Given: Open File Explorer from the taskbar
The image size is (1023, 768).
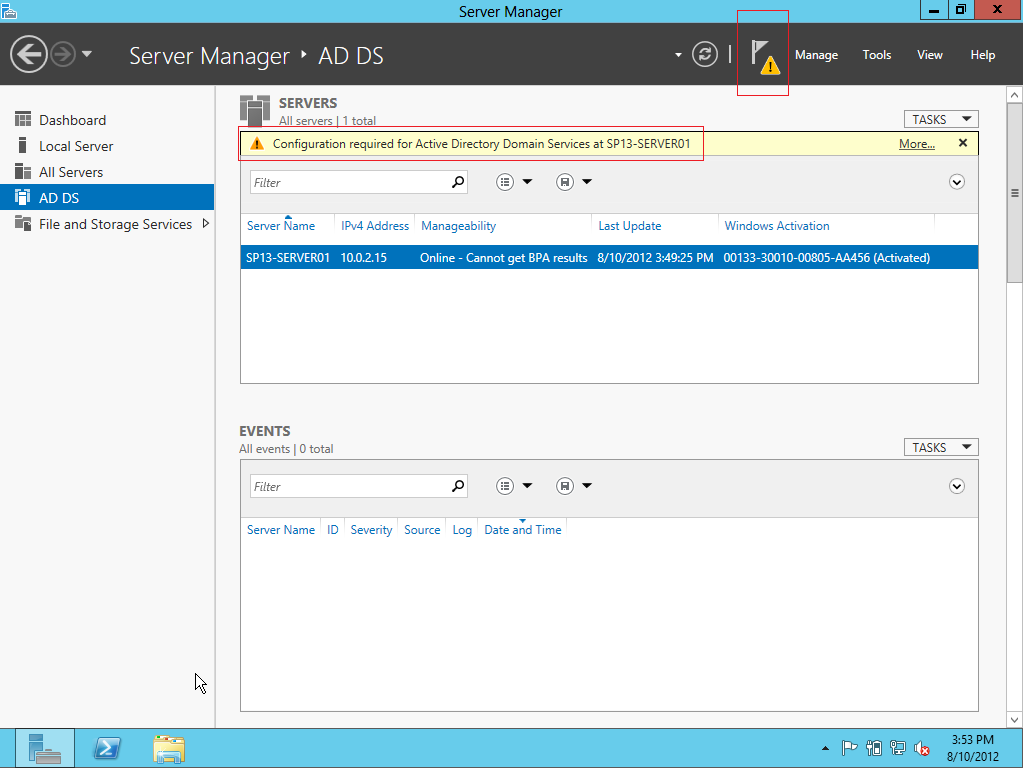Looking at the screenshot, I should click(x=169, y=748).
